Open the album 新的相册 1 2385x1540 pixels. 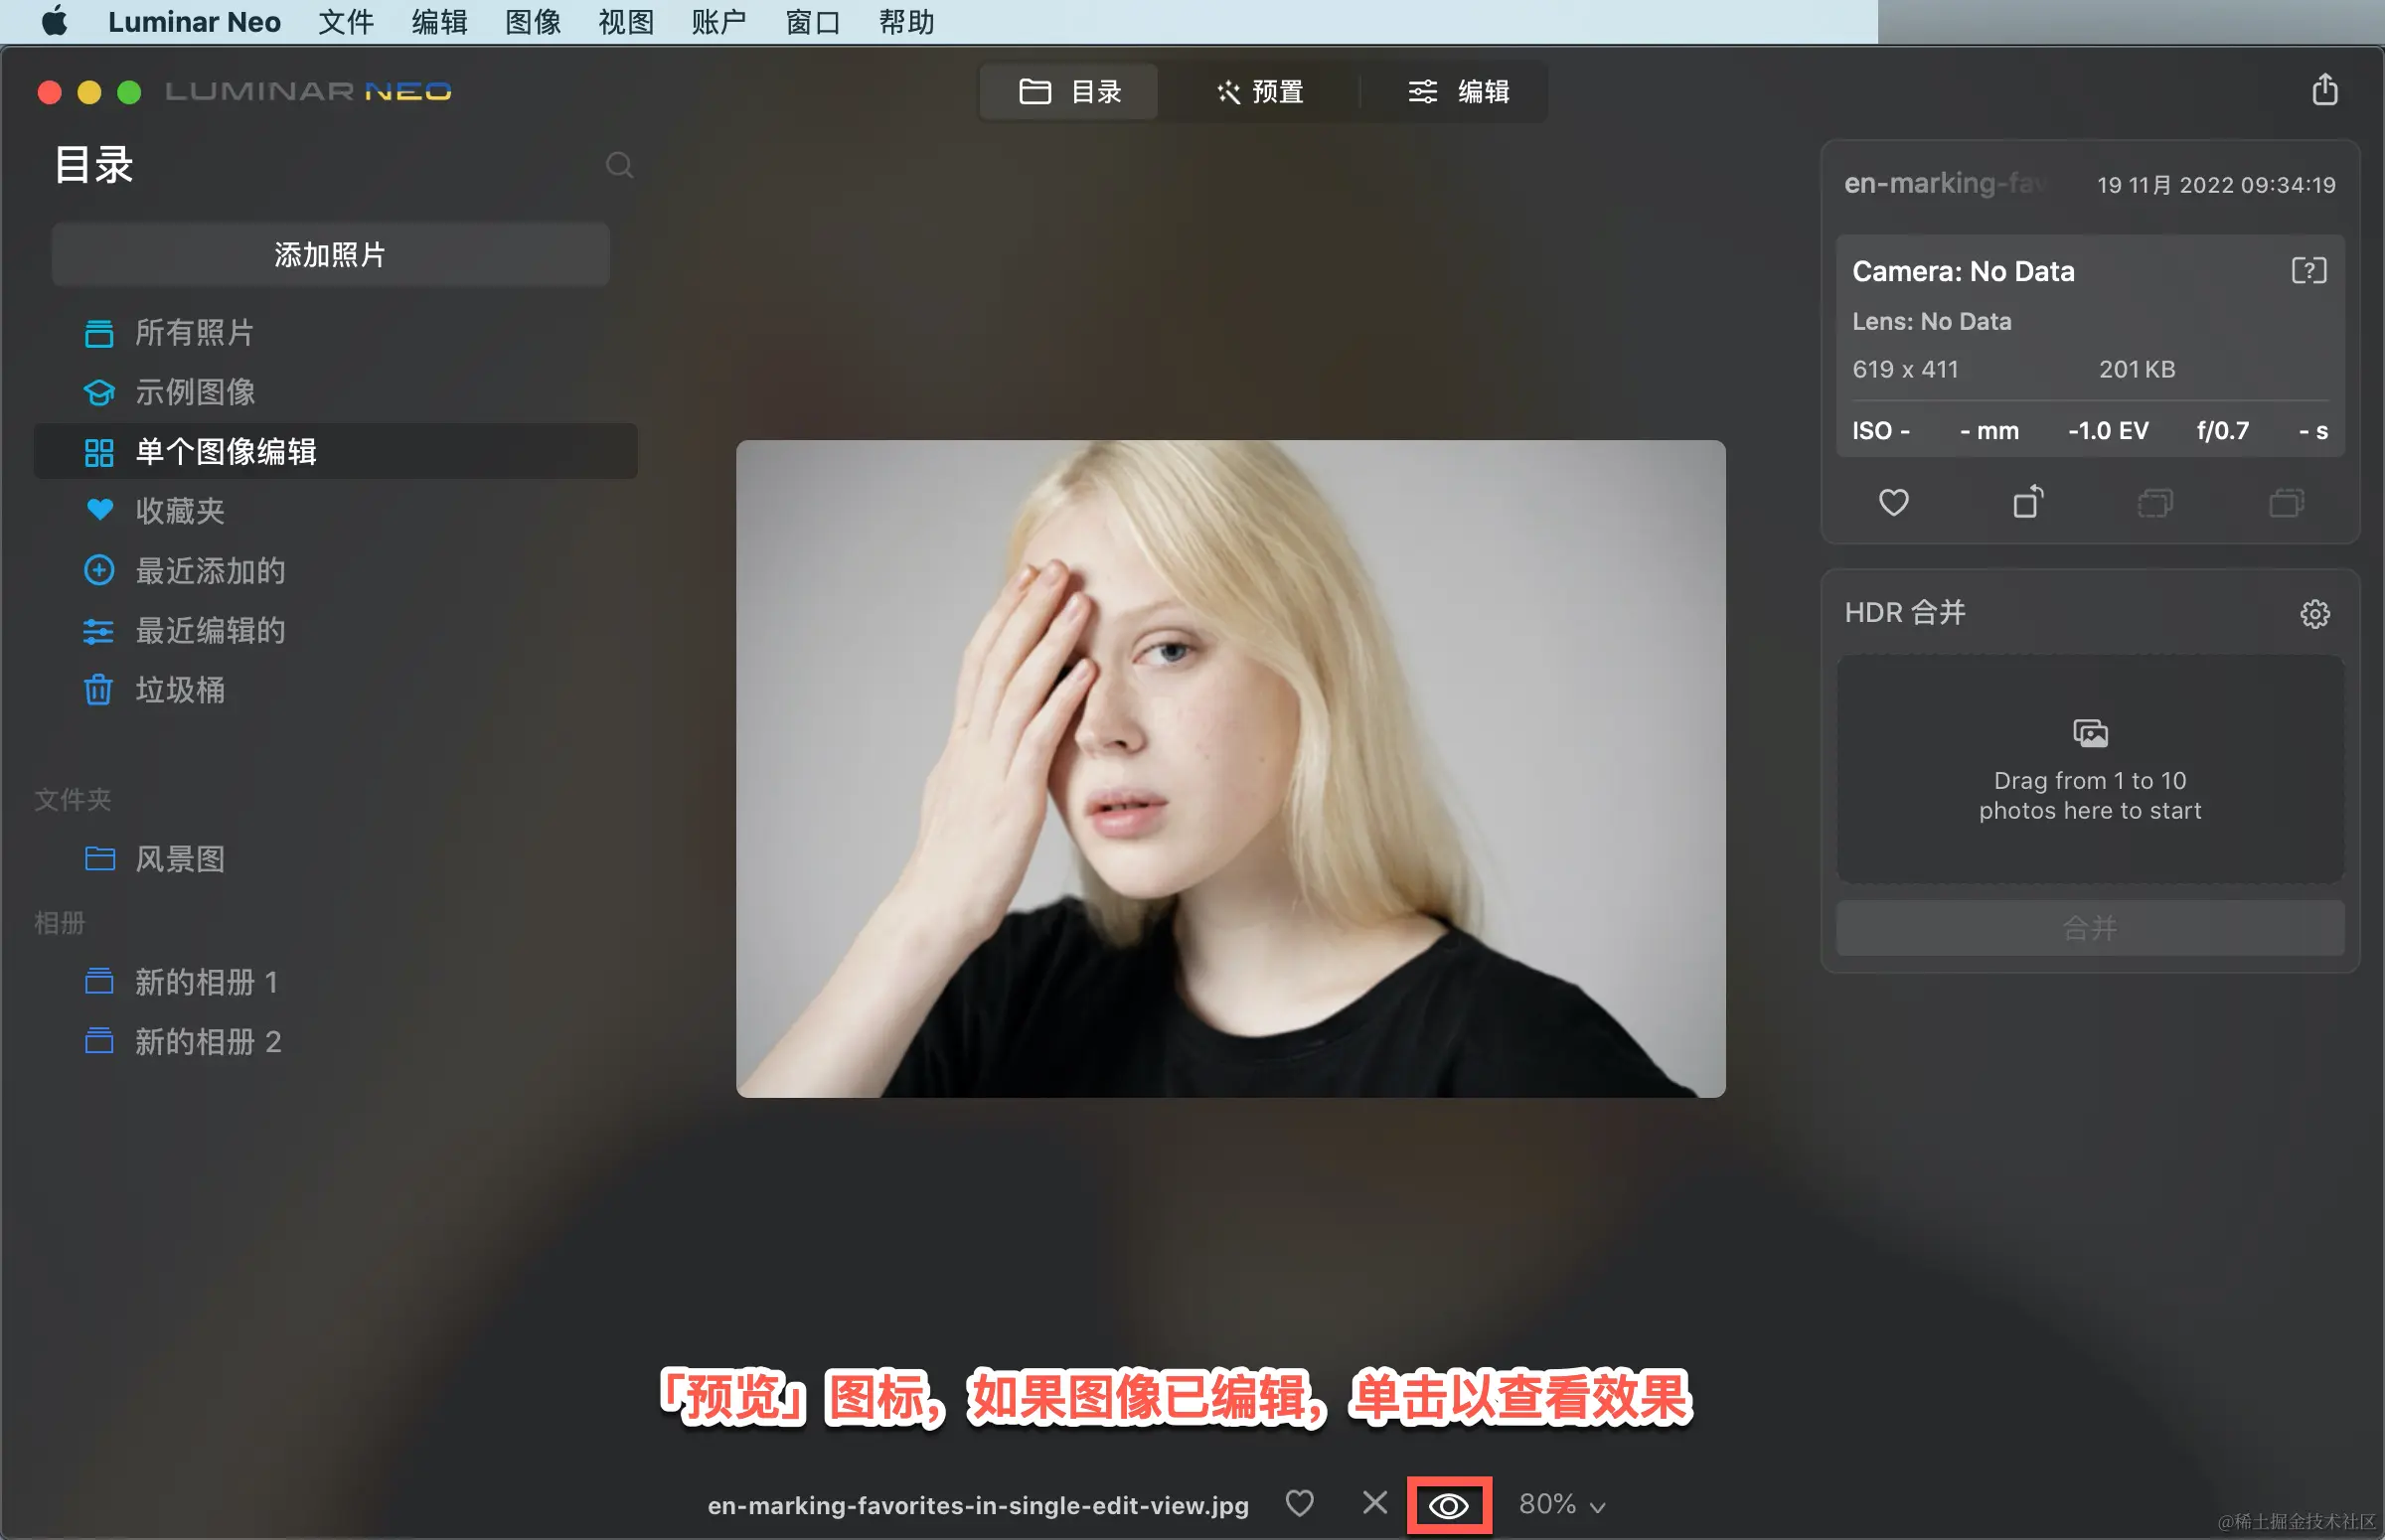205,982
